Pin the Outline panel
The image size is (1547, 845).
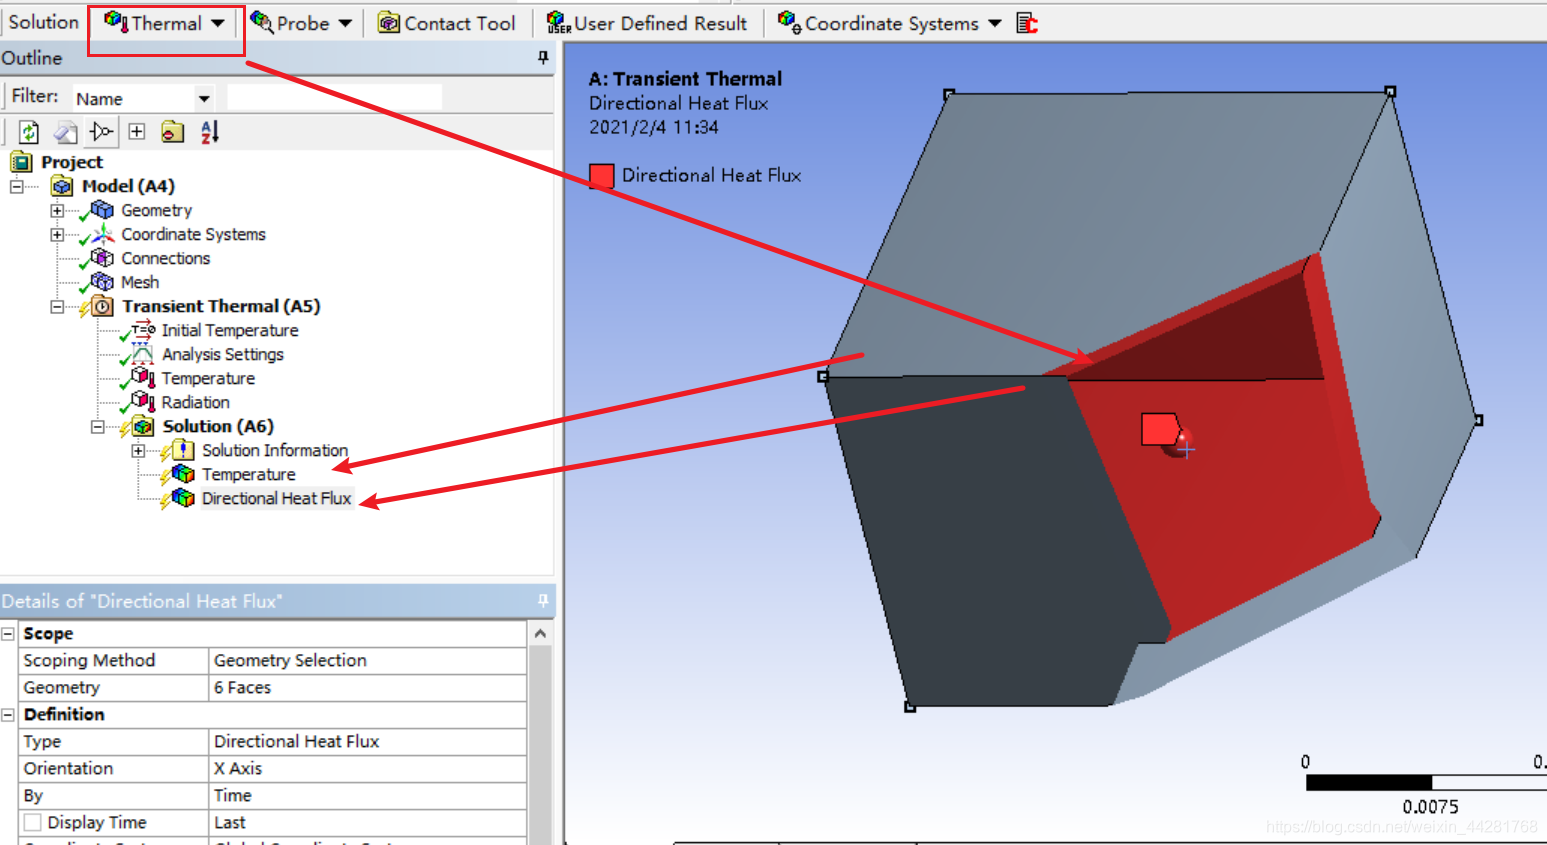point(543,58)
